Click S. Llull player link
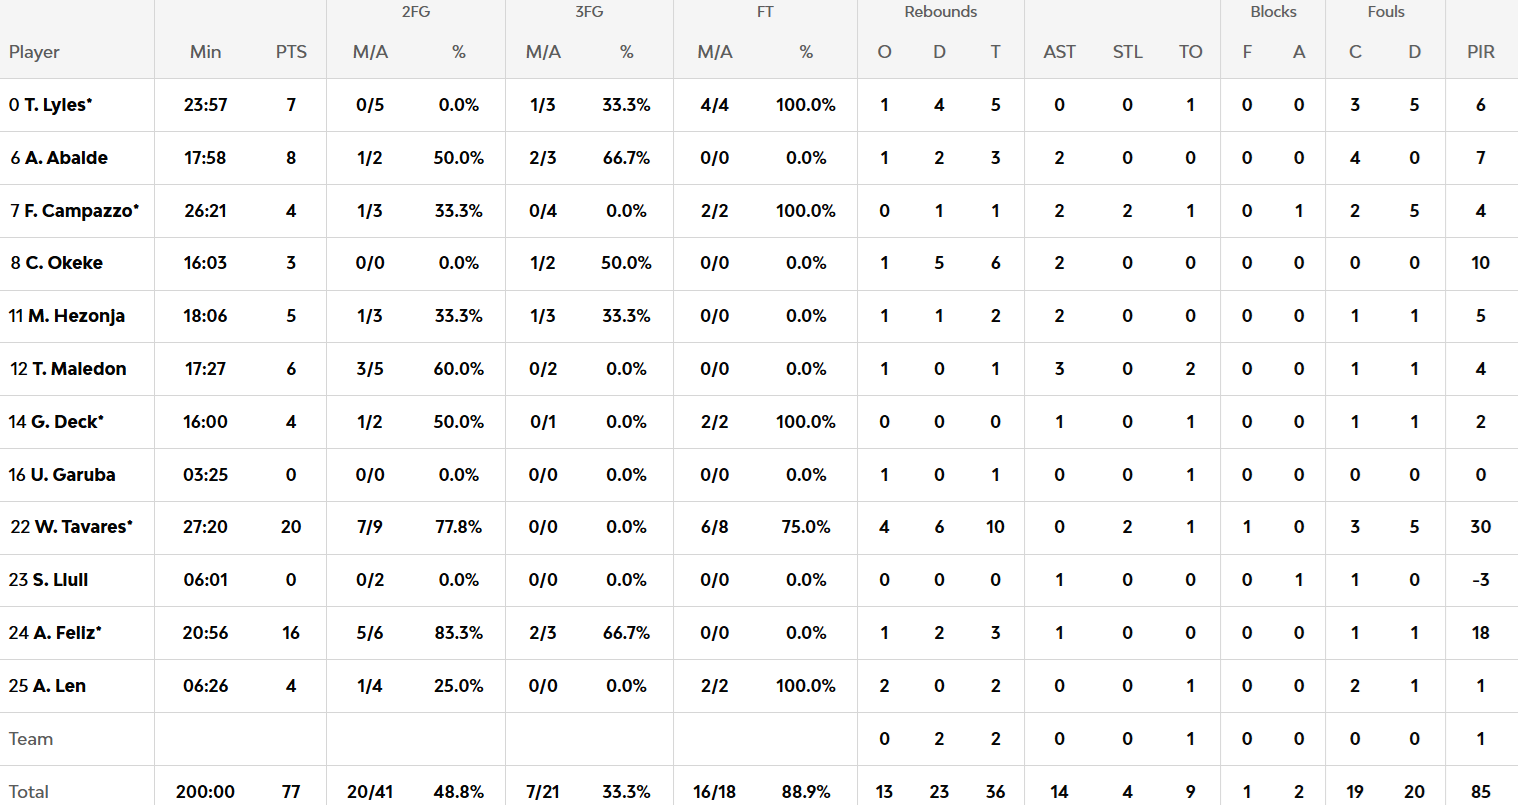 (60, 580)
